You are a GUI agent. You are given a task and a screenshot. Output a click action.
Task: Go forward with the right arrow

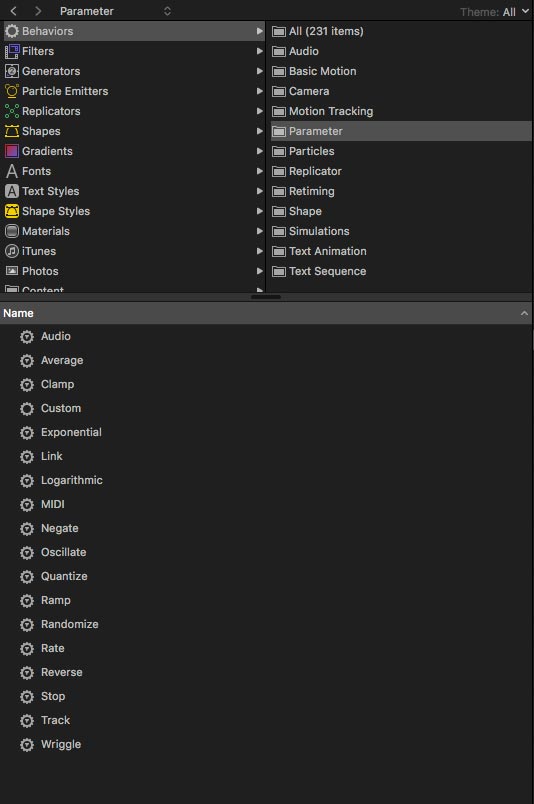[38, 11]
